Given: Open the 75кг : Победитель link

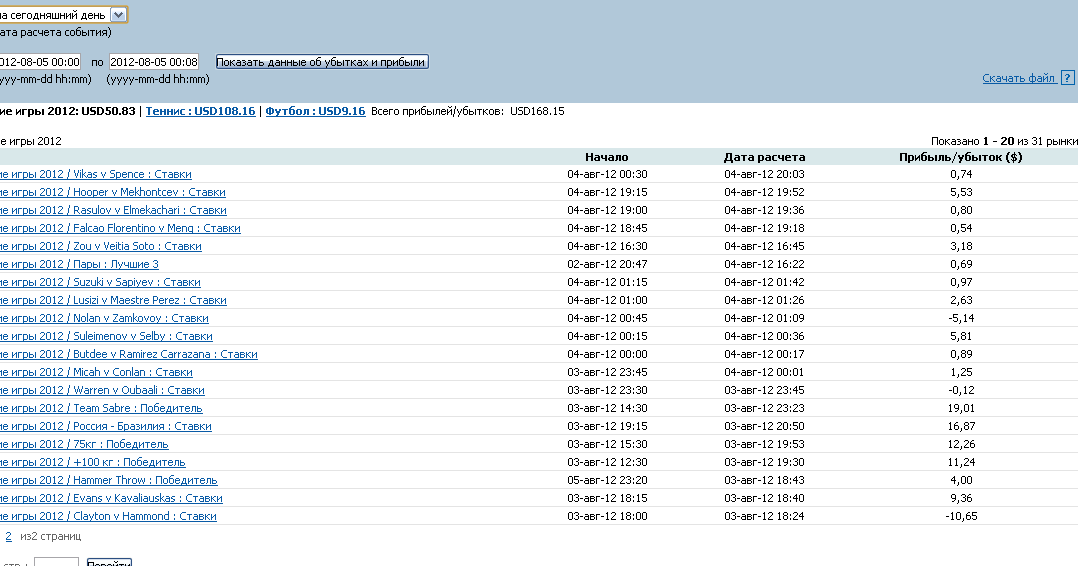Looking at the screenshot, I should tap(84, 444).
